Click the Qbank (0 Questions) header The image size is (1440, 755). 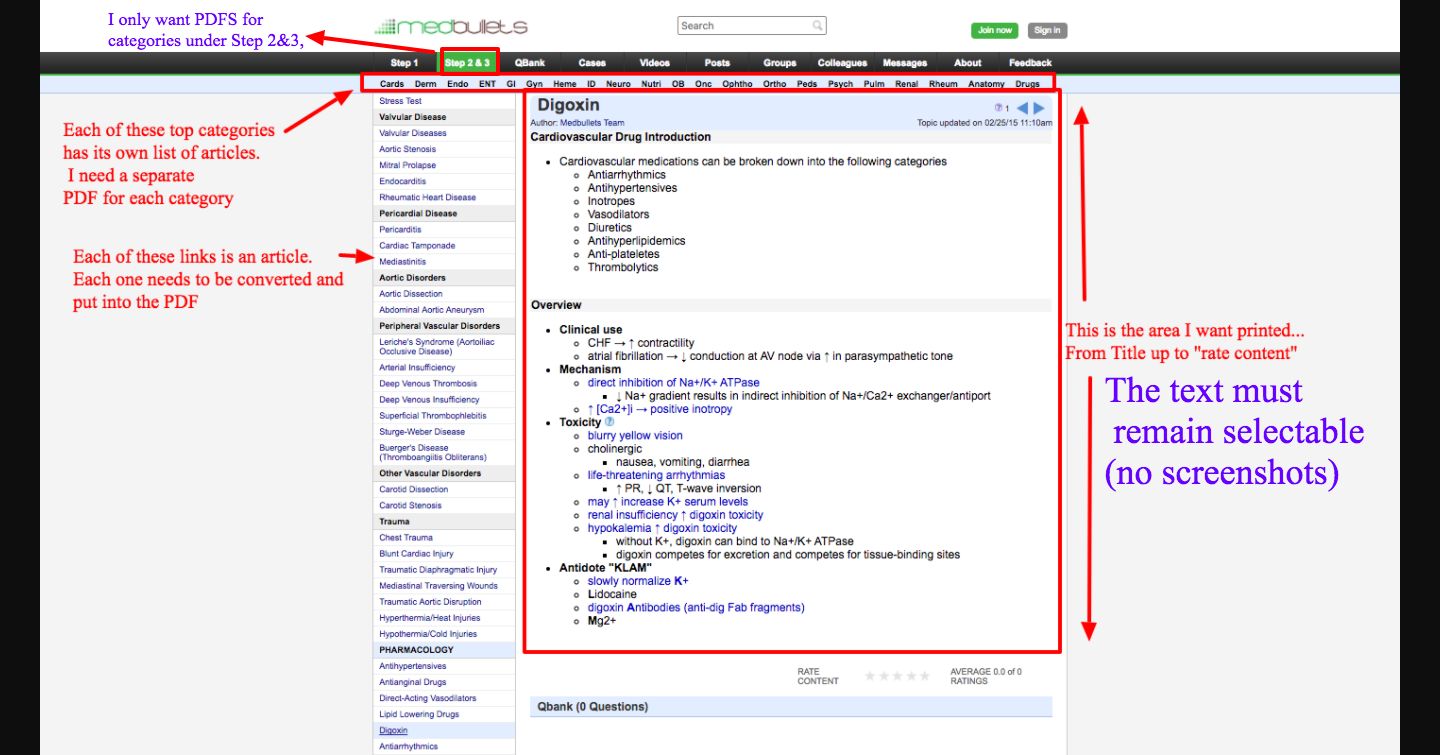pyautogui.click(x=791, y=707)
